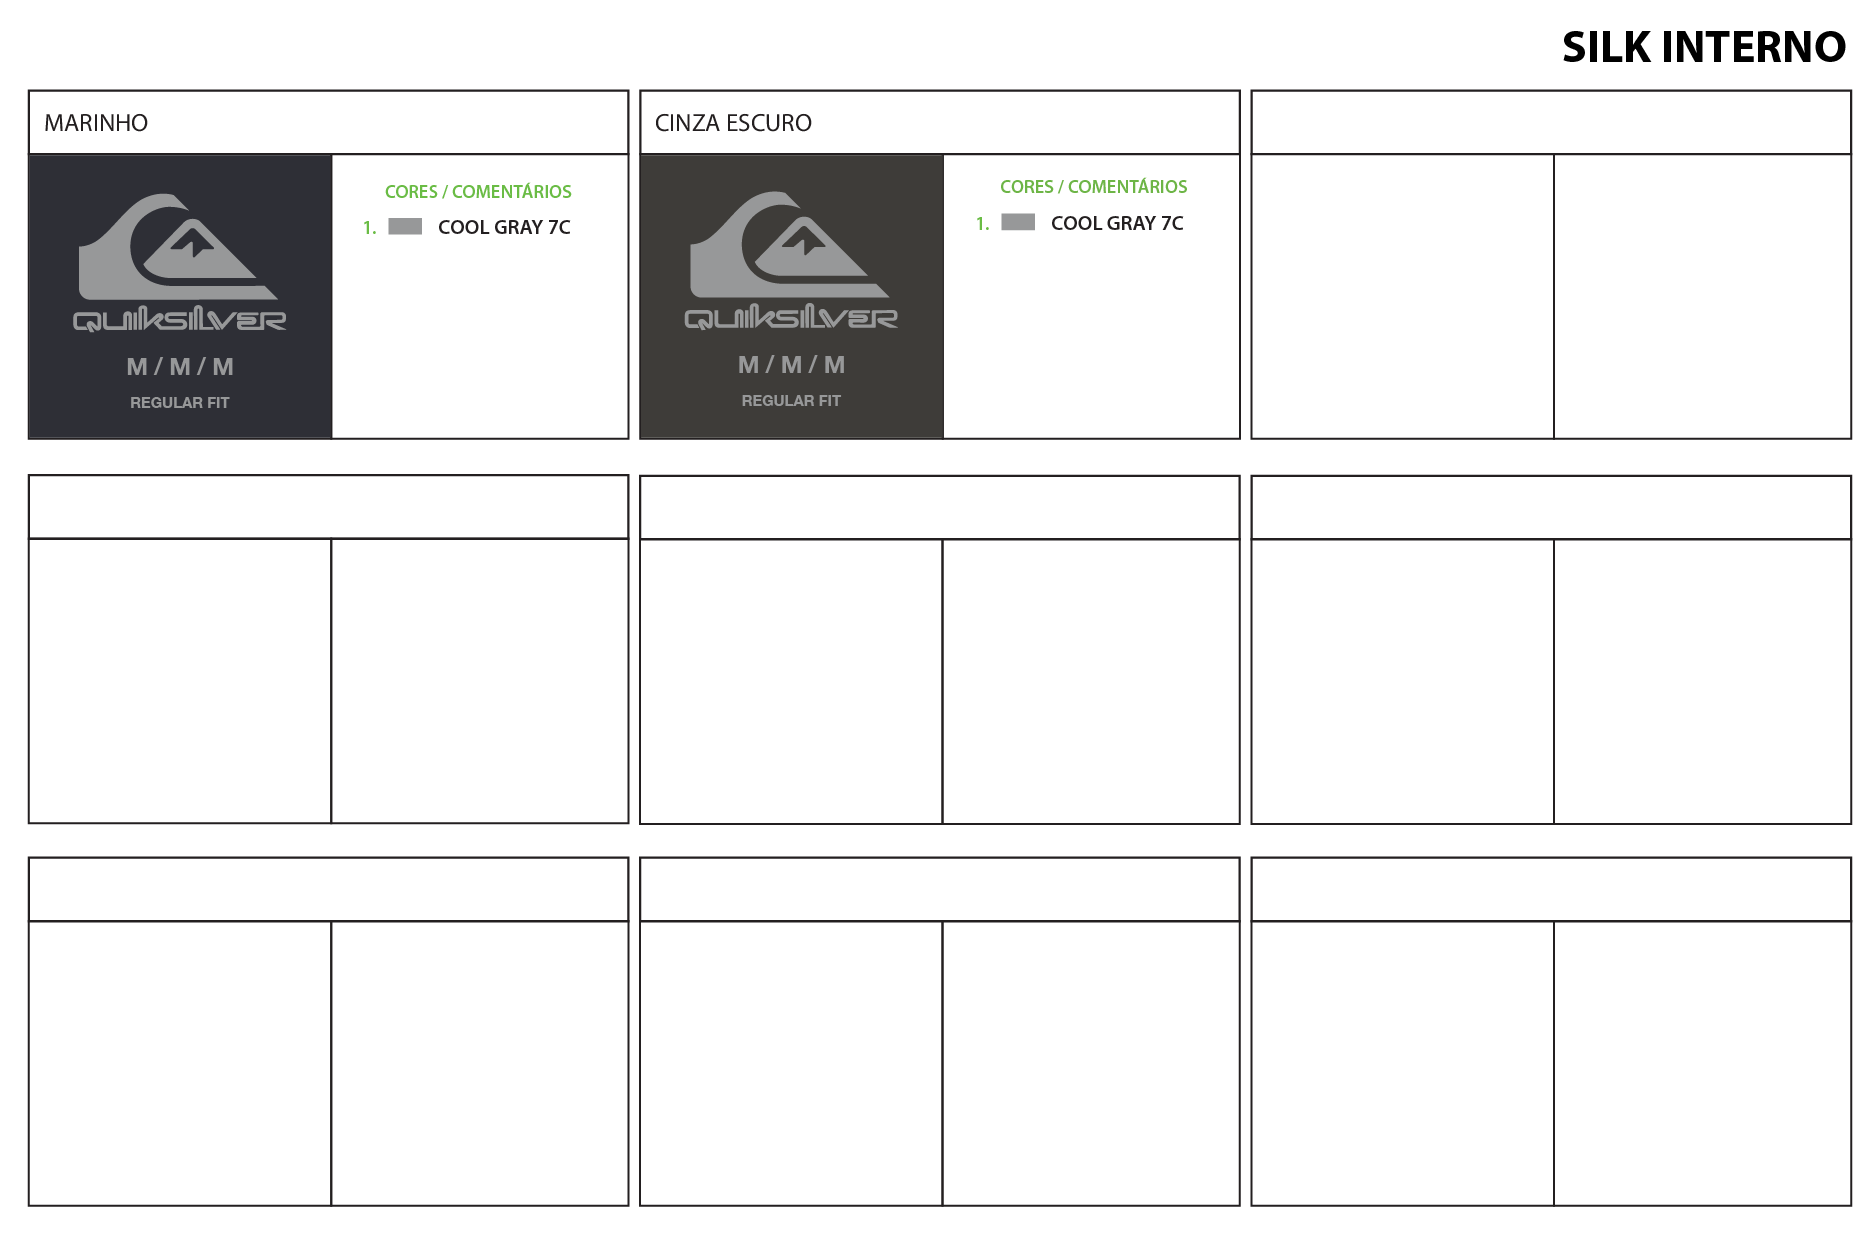
Task: Click CORES / COMENTÁRIOS heading in CINZA ESCURO panel
Action: click(1093, 187)
